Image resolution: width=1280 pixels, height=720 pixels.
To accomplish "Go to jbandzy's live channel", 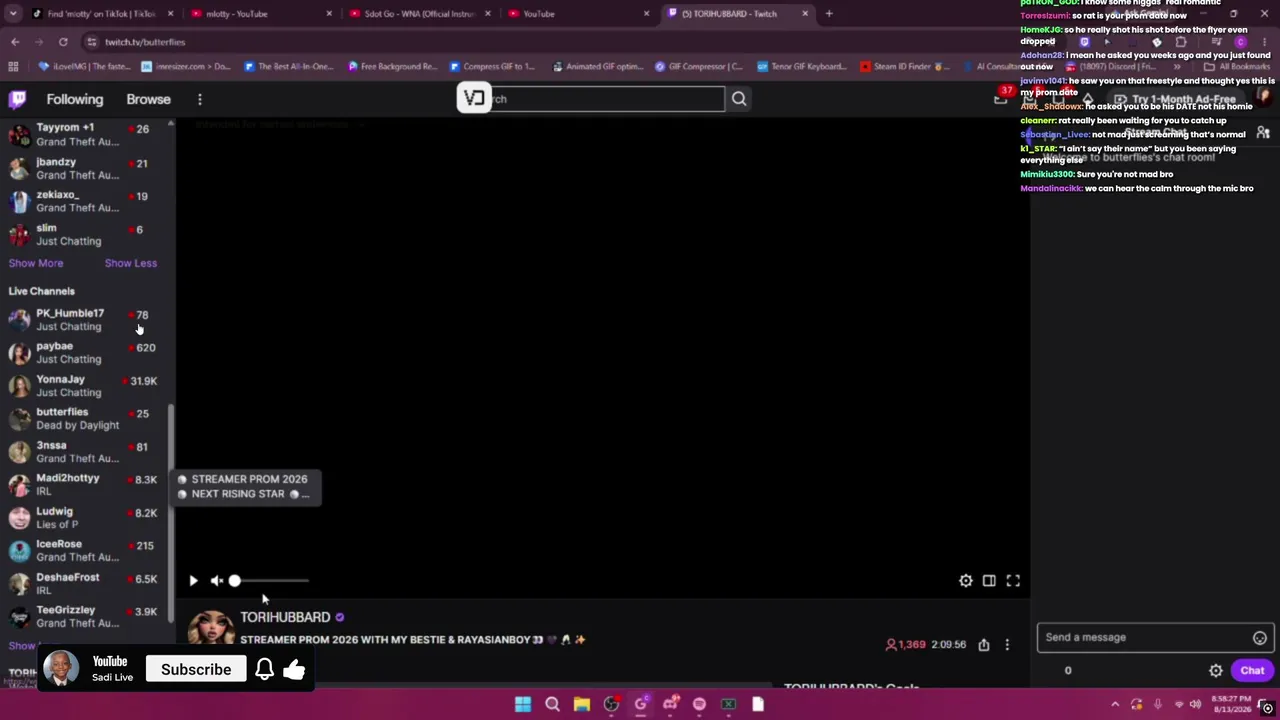I will tap(80, 168).
